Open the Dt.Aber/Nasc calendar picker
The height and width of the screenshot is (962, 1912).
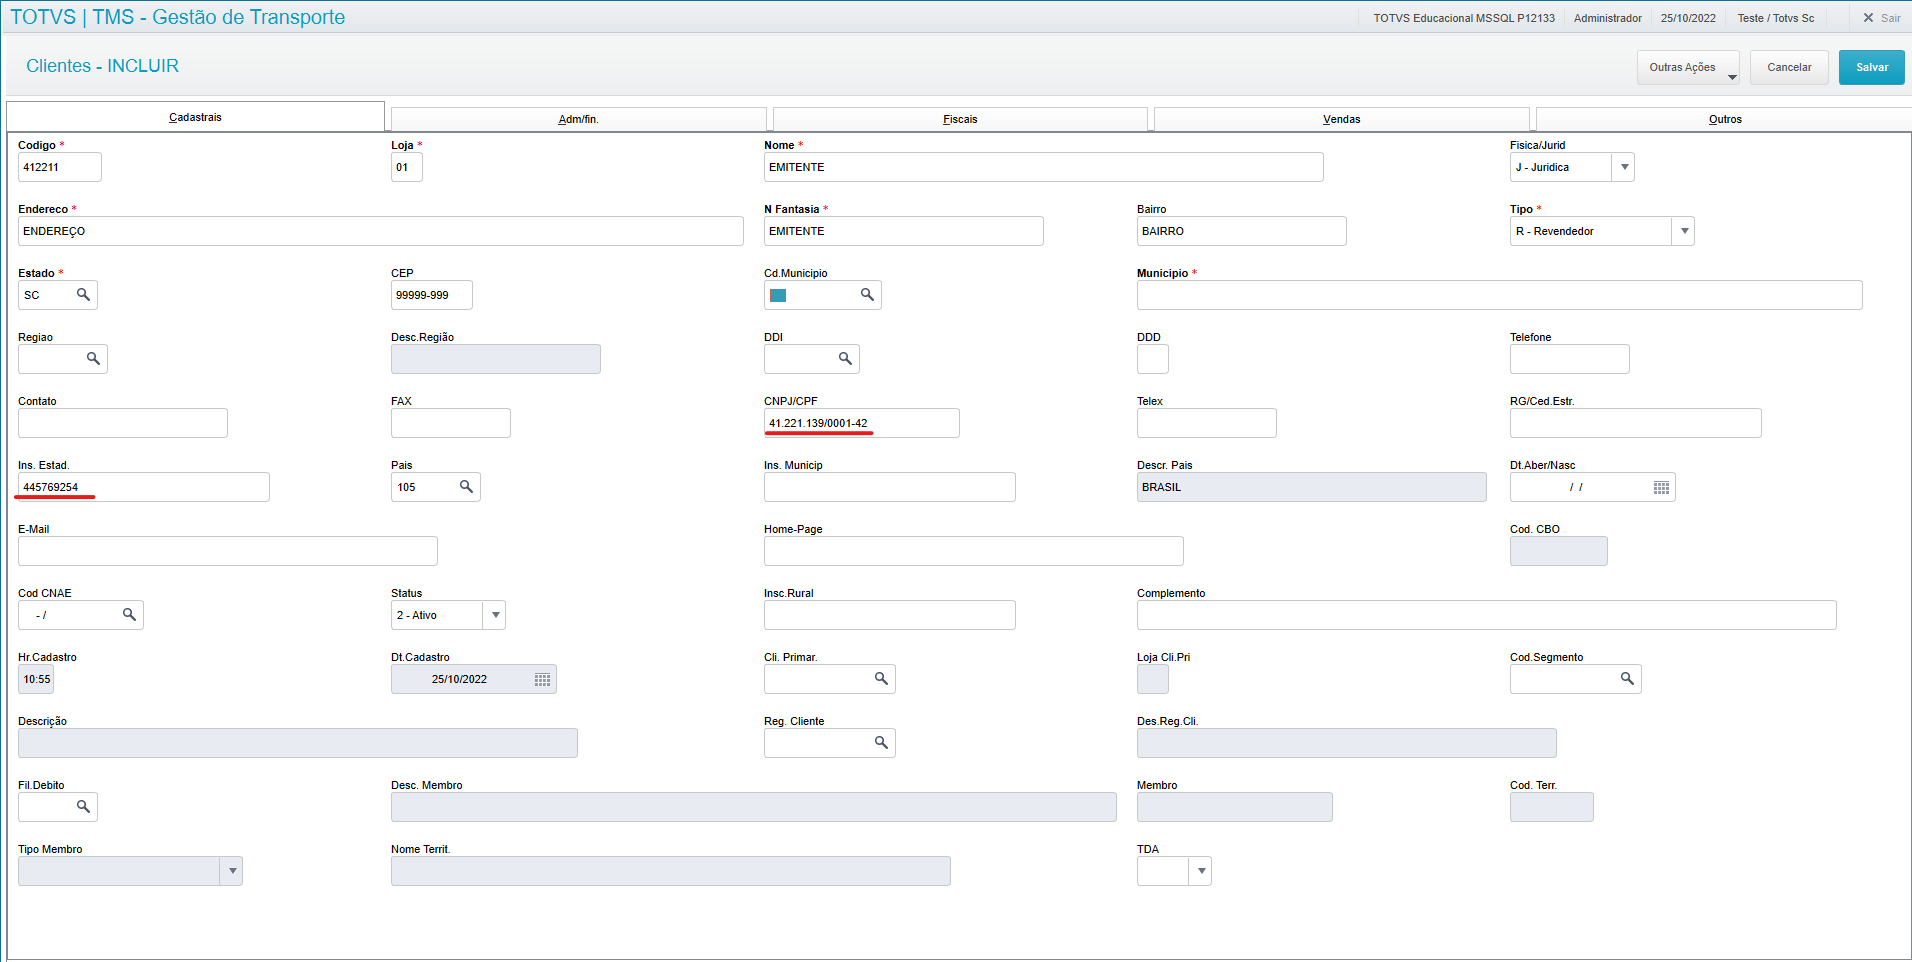(x=1661, y=487)
